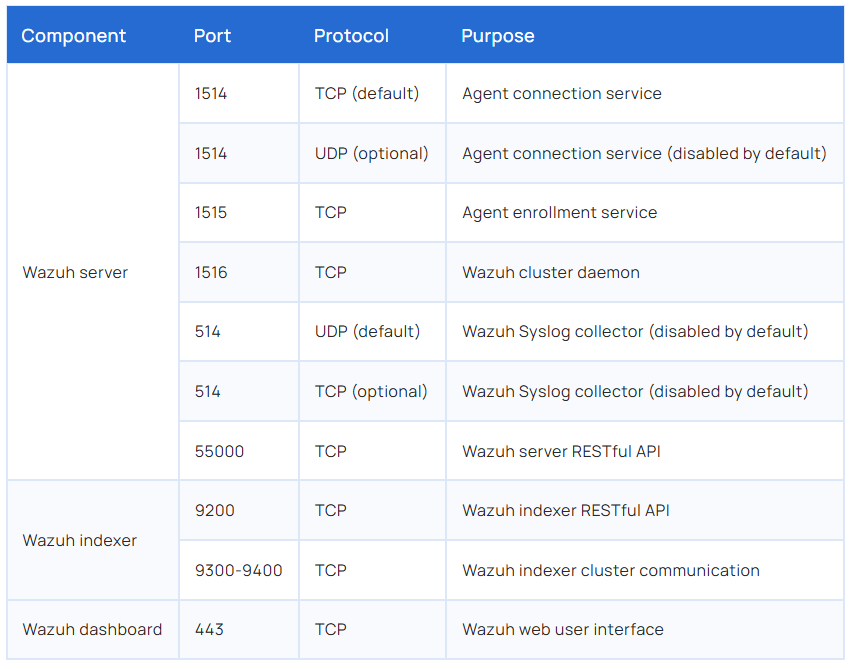Click Wazuh cluster daemon text
852x669 pixels.
550,272
